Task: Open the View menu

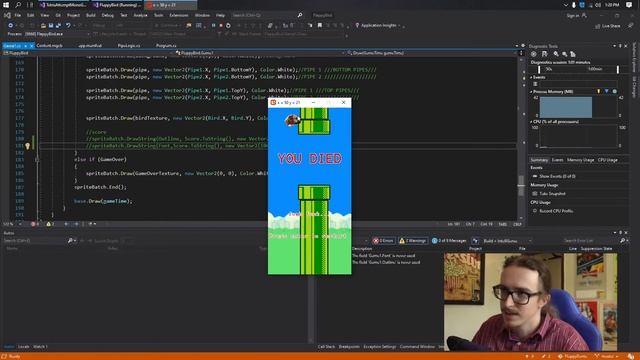Action: click(x=44, y=15)
